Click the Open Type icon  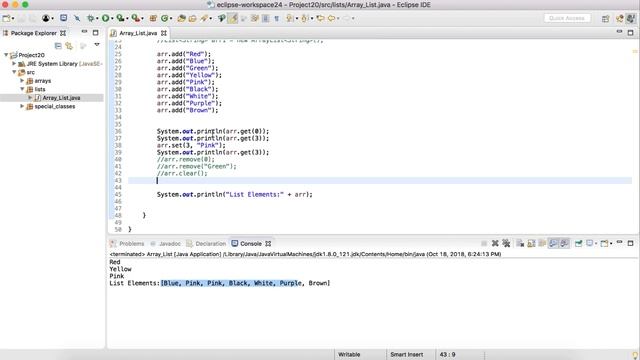pos(182,18)
